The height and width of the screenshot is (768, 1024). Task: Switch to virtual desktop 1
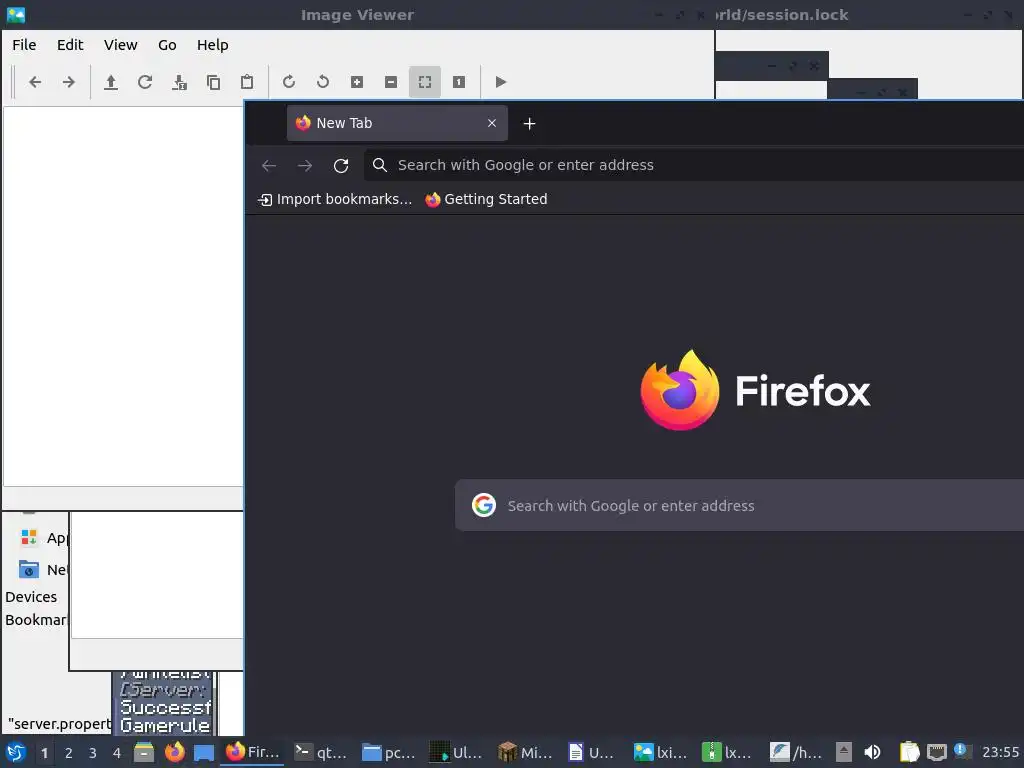pyautogui.click(x=44, y=753)
